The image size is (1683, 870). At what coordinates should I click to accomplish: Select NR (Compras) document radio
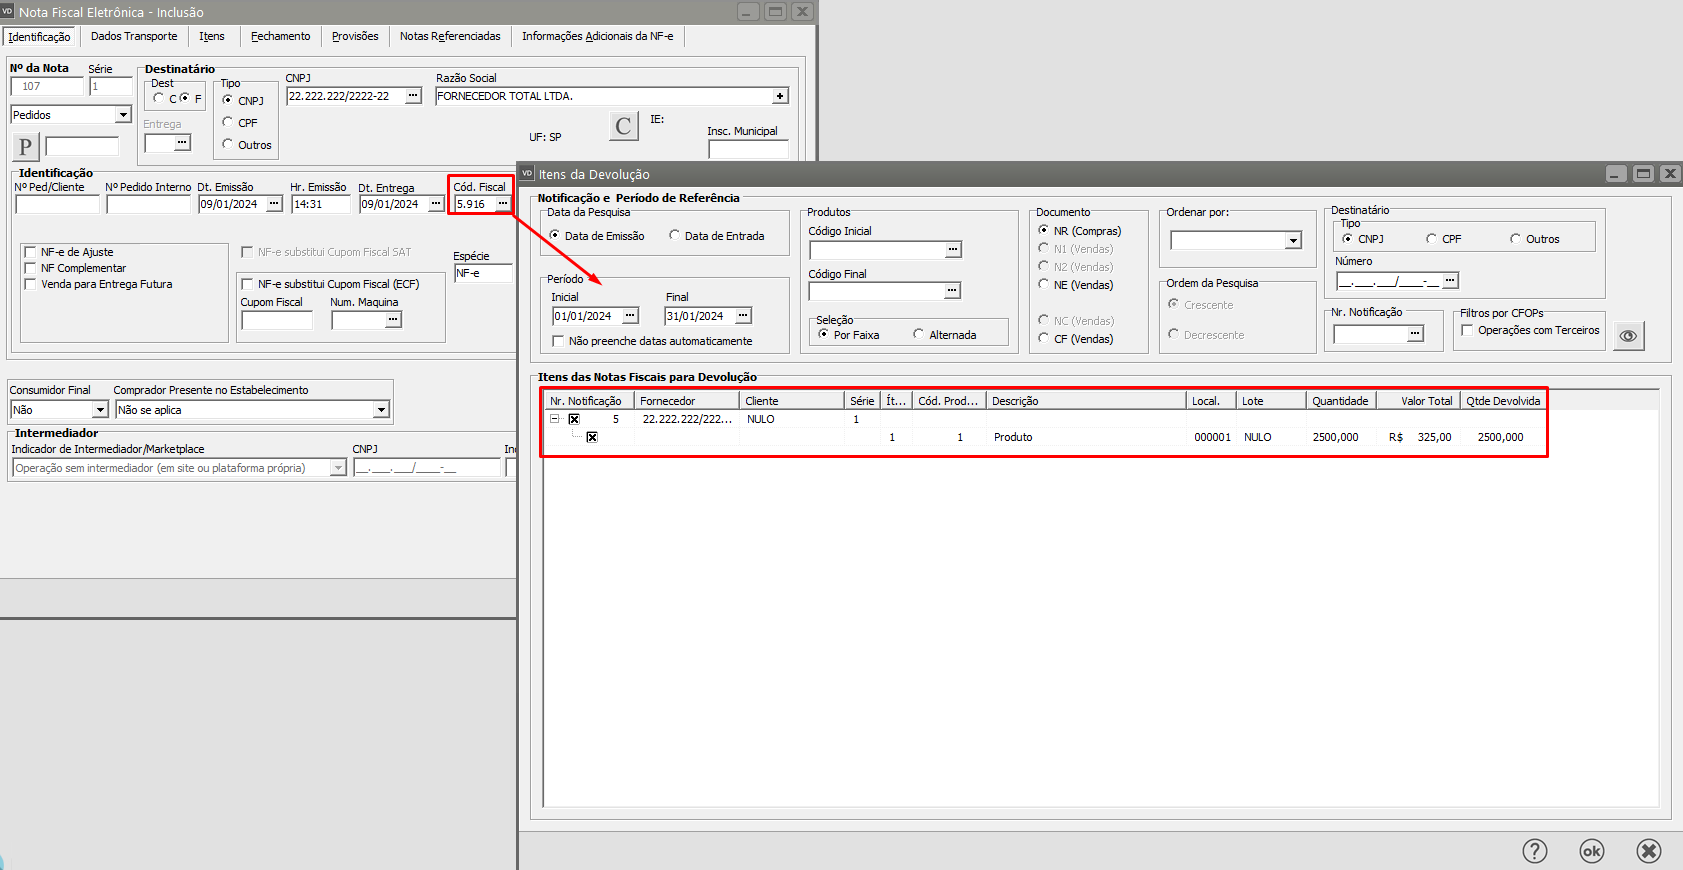pos(1043,230)
